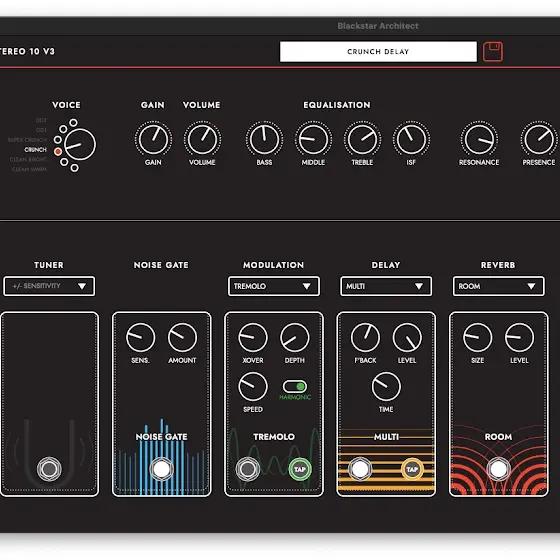
Task: Select the OD2 voice radio dot
Action: pyautogui.click(x=73, y=122)
